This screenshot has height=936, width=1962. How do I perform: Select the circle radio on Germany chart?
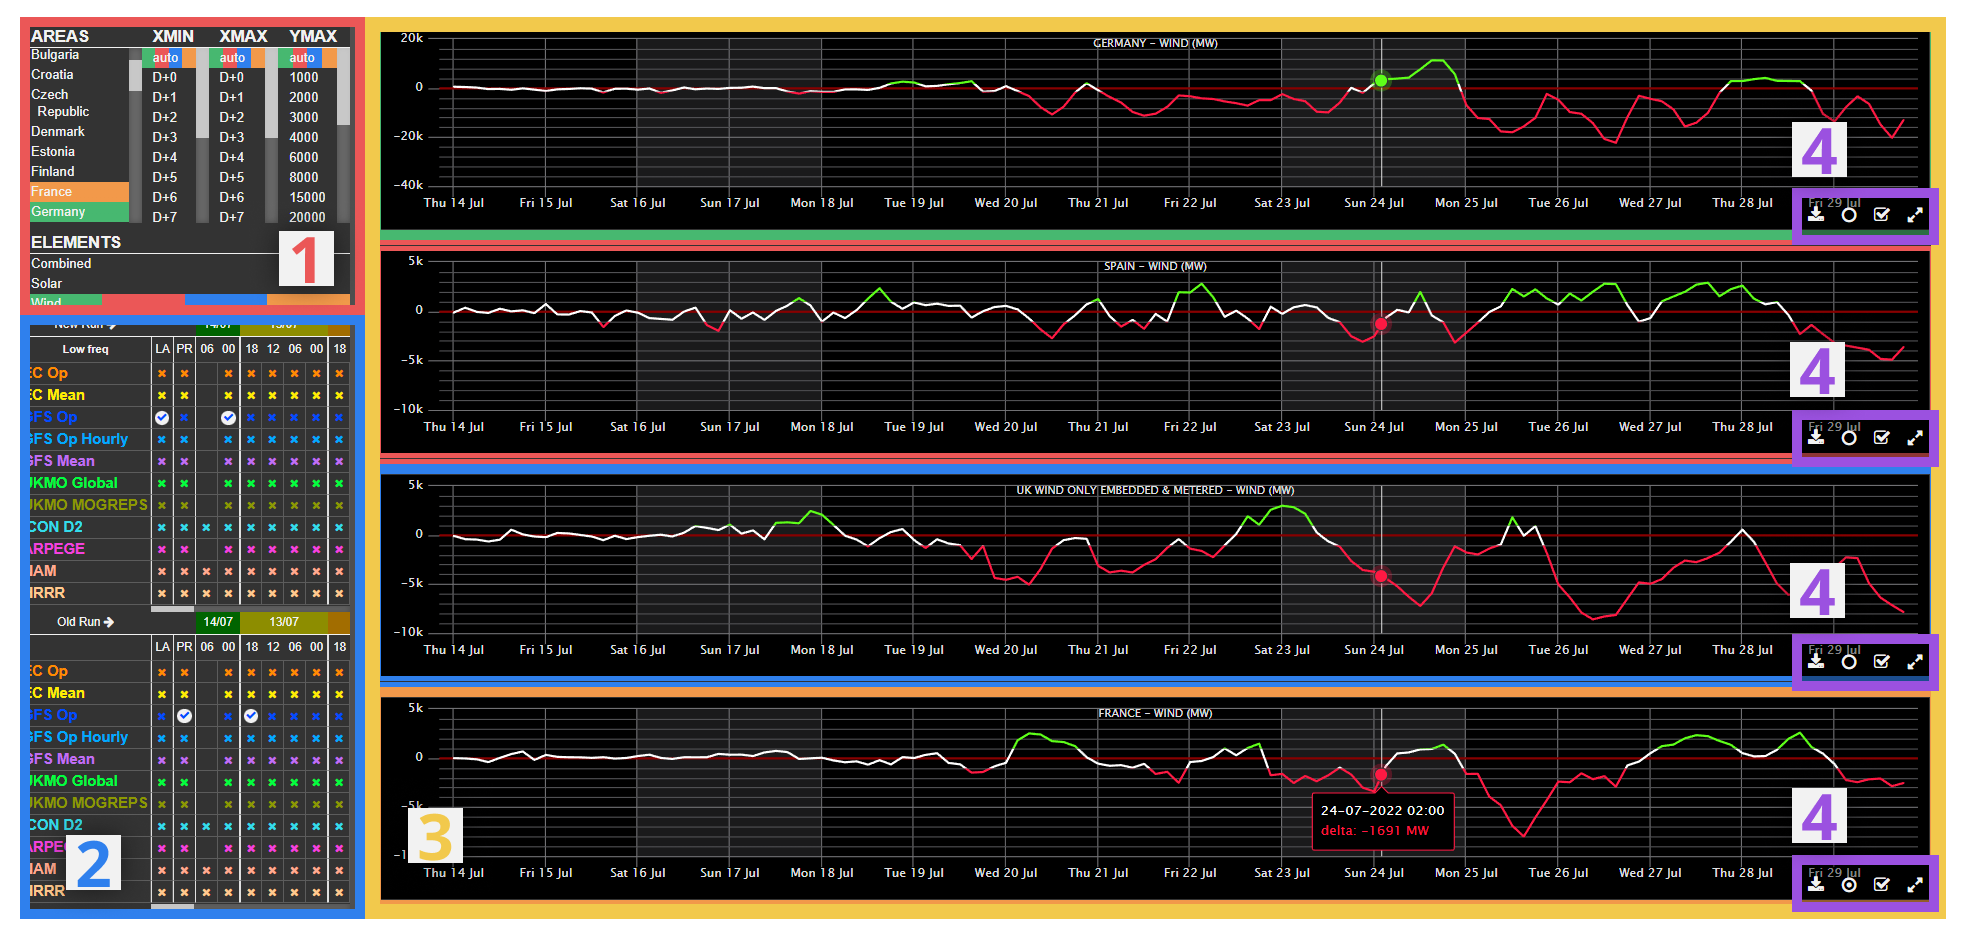point(1849,214)
